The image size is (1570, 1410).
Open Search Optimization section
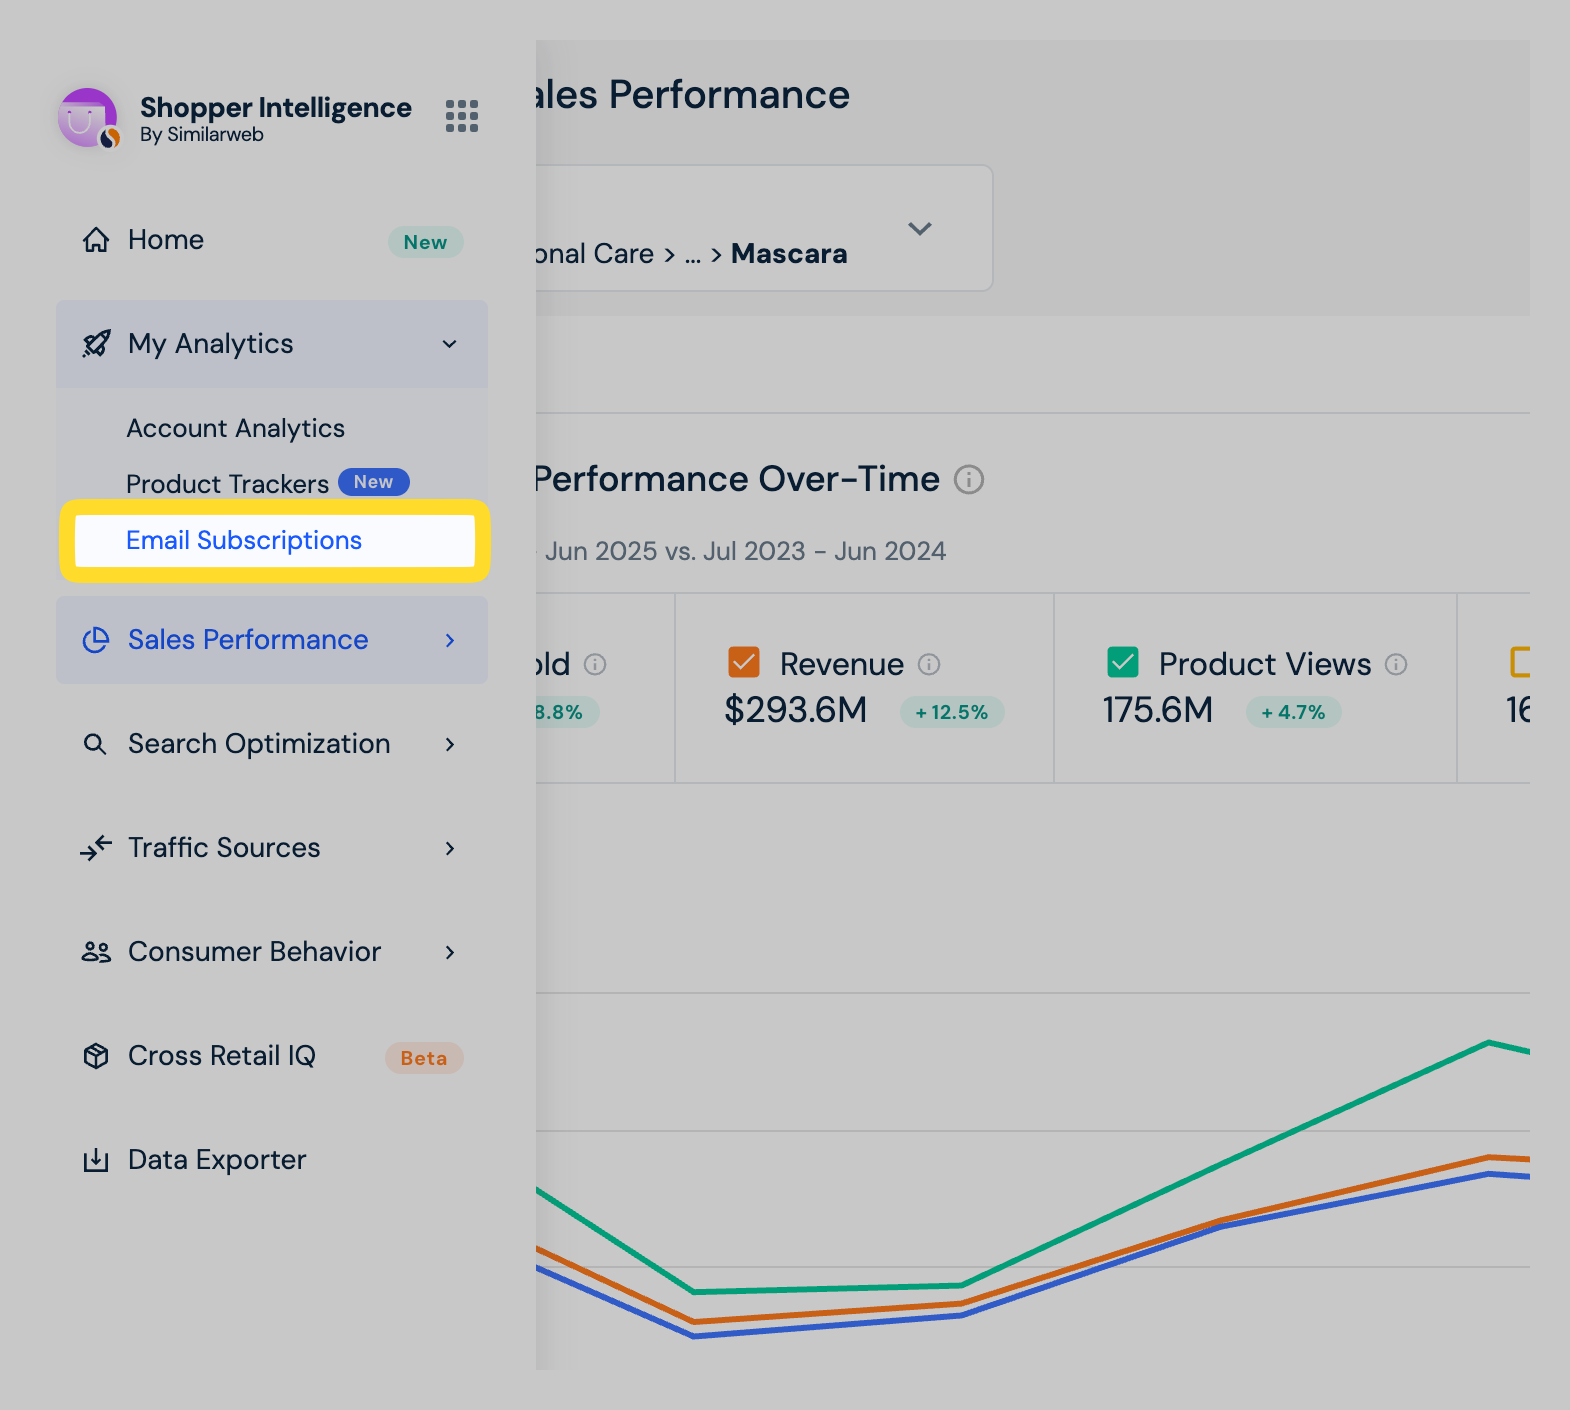272,744
